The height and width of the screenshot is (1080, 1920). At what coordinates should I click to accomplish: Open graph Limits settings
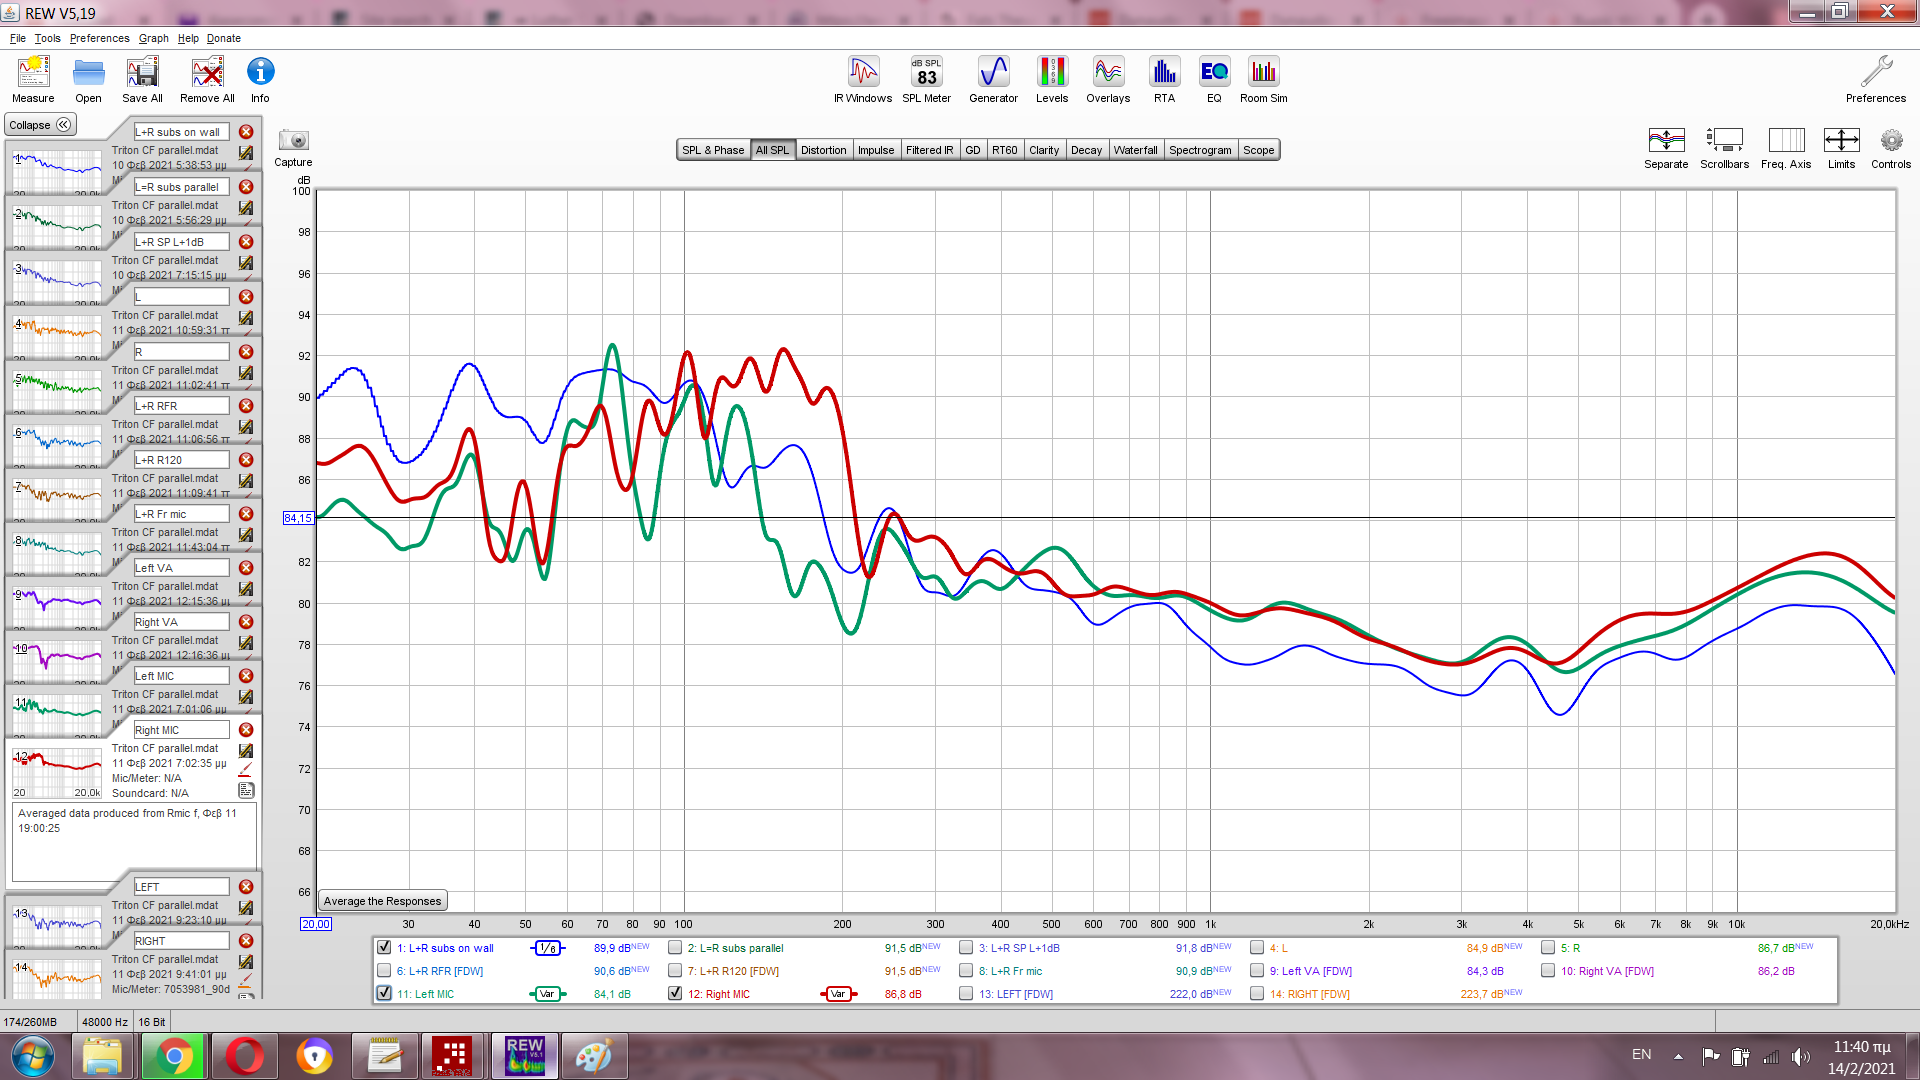[1841, 148]
